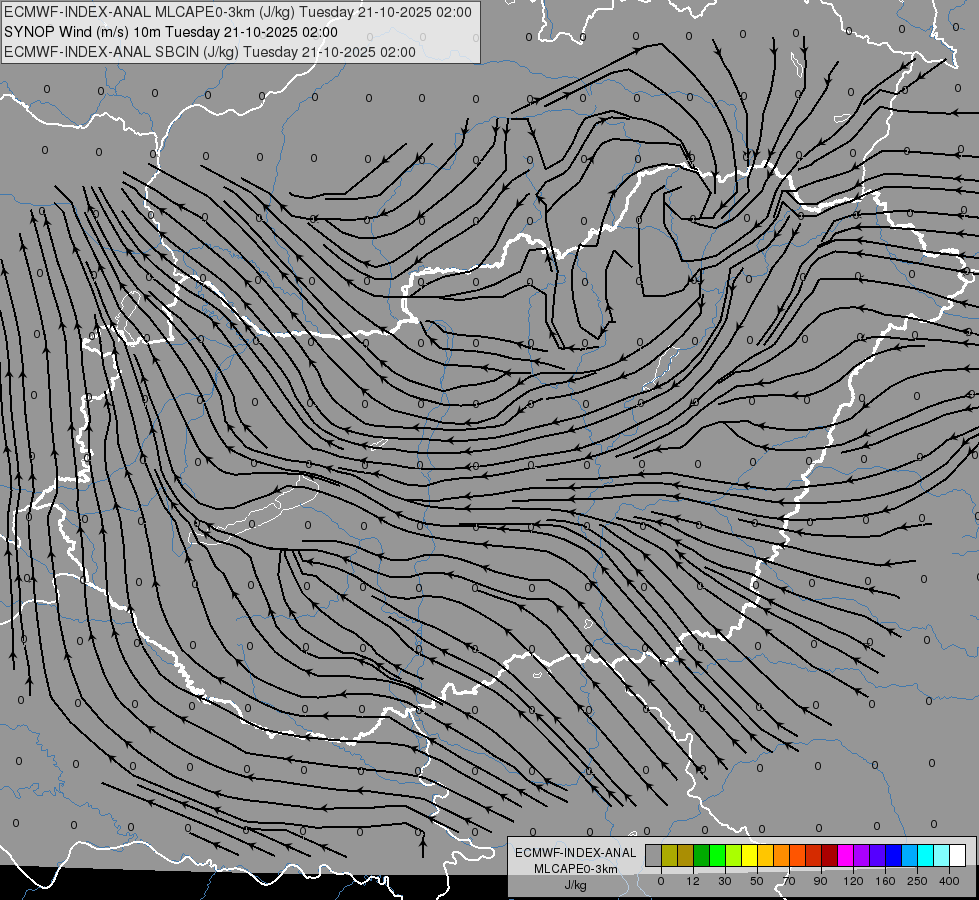Viewport: 979px width, 900px height.
Task: Click the 30 value under the legend
Action: click(725, 881)
